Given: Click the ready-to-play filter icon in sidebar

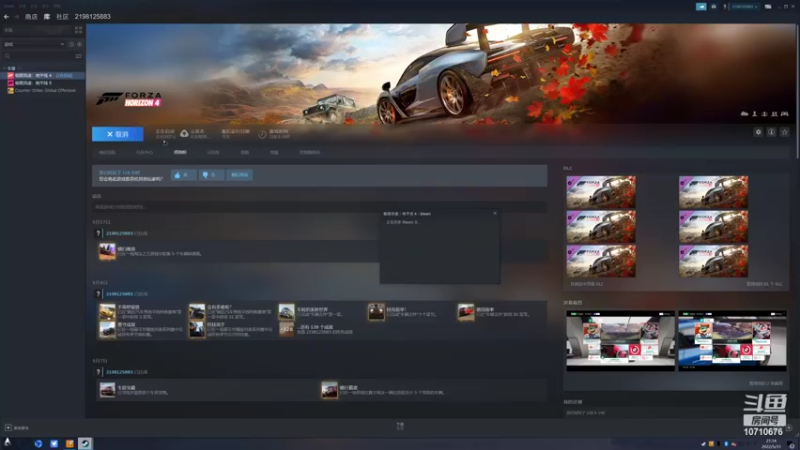Looking at the screenshot, I should coord(79,44).
